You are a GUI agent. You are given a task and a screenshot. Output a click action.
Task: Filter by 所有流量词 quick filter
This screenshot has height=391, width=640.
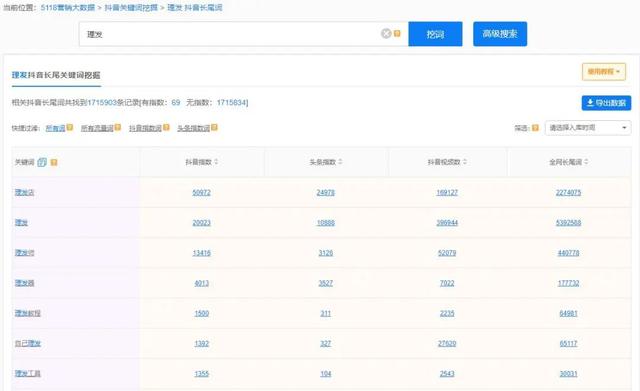point(97,128)
